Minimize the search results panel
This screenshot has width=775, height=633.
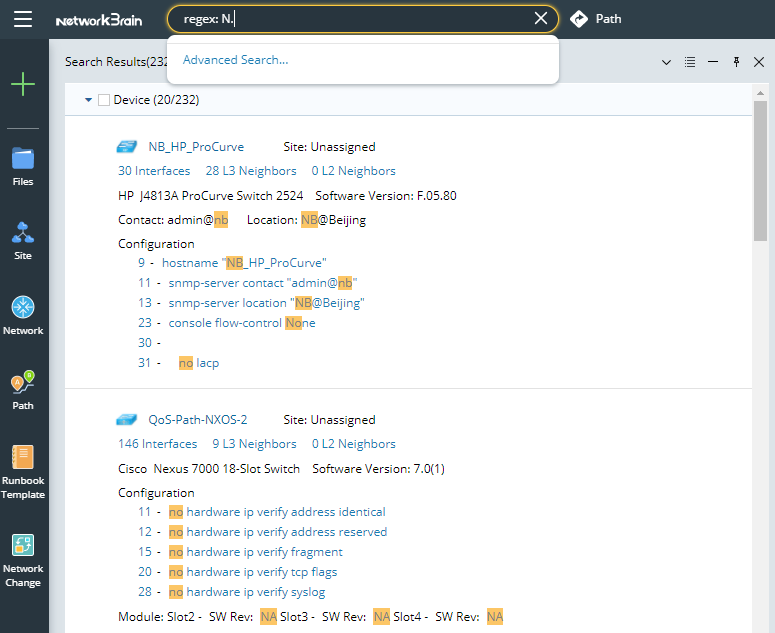[x=713, y=62]
